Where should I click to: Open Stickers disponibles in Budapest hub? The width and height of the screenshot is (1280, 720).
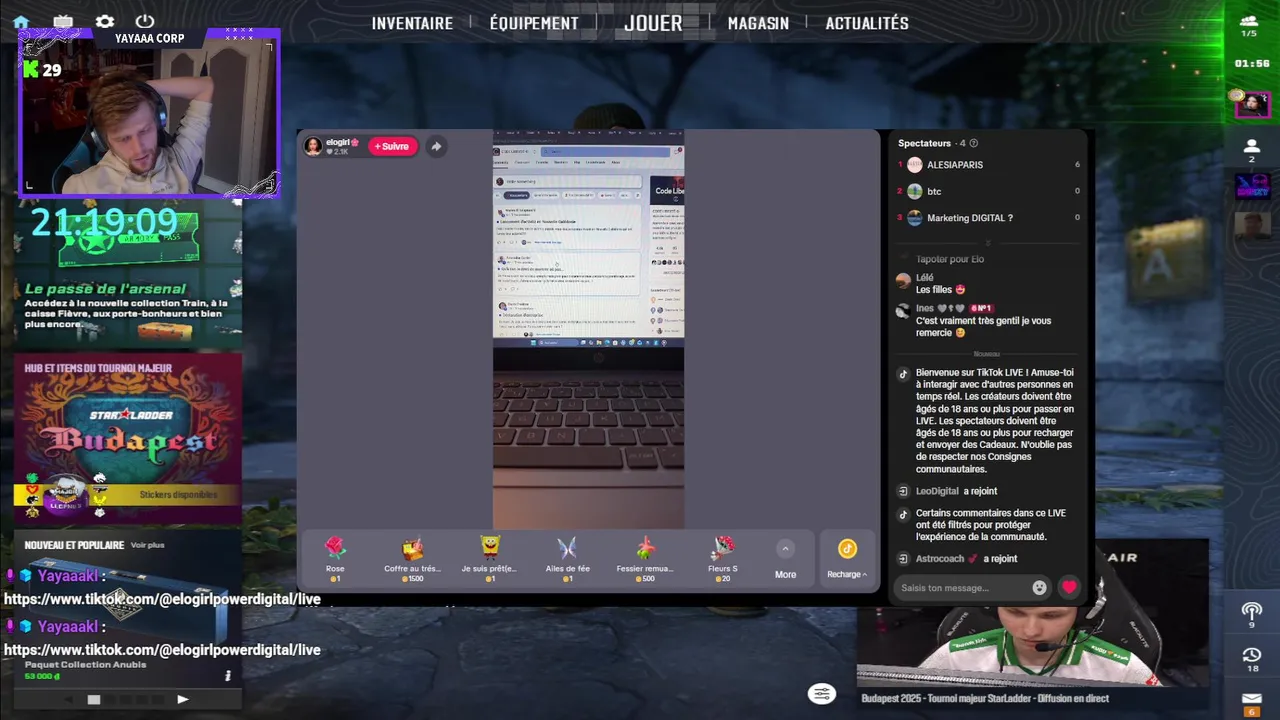point(178,495)
